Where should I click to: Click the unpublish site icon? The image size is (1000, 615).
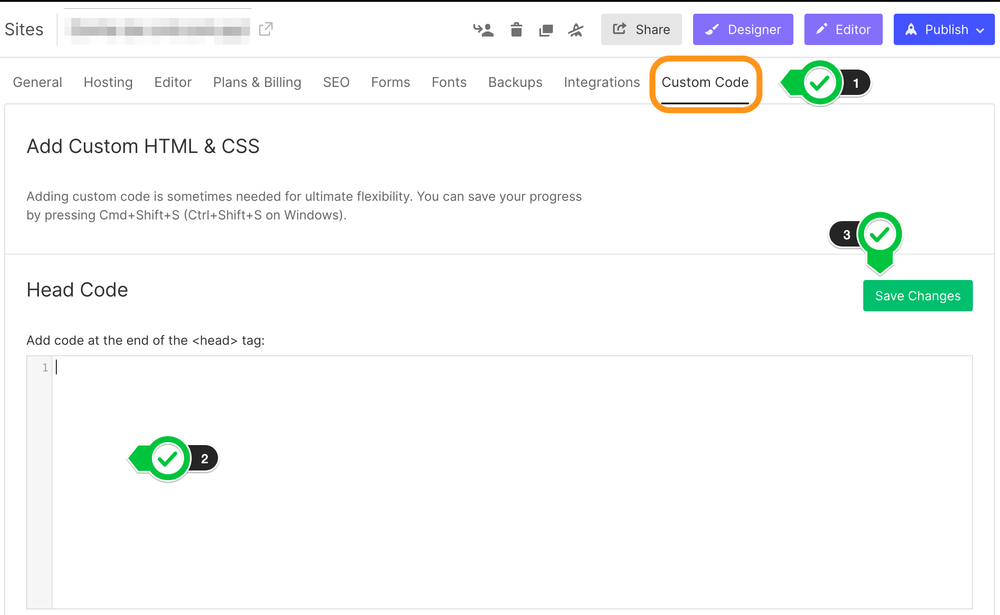[x=576, y=30]
